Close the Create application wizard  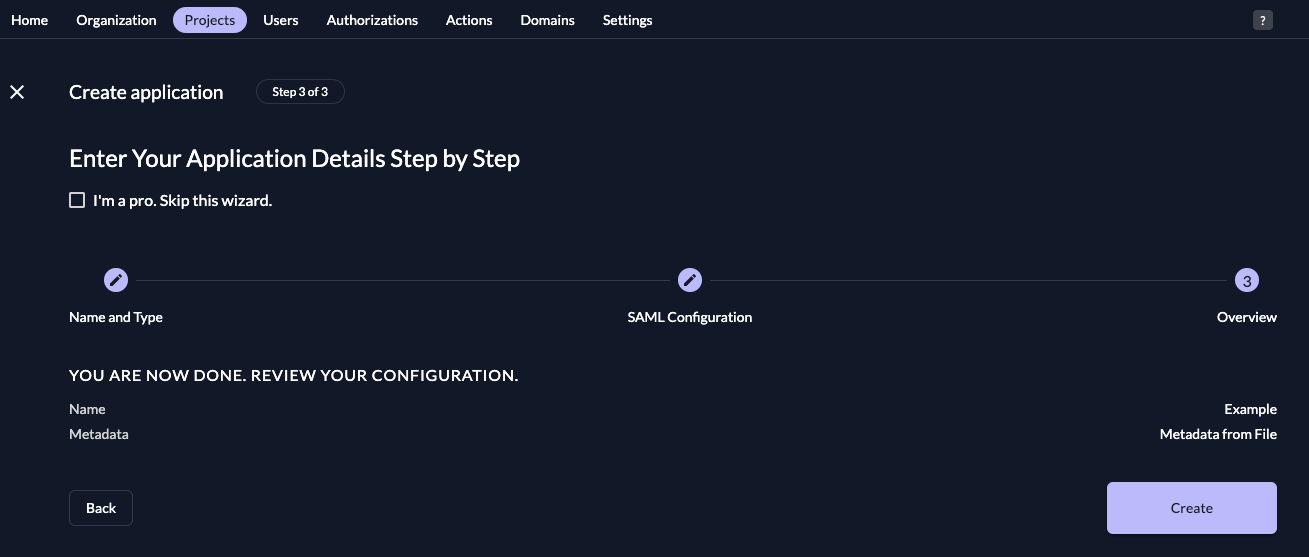click(17, 92)
